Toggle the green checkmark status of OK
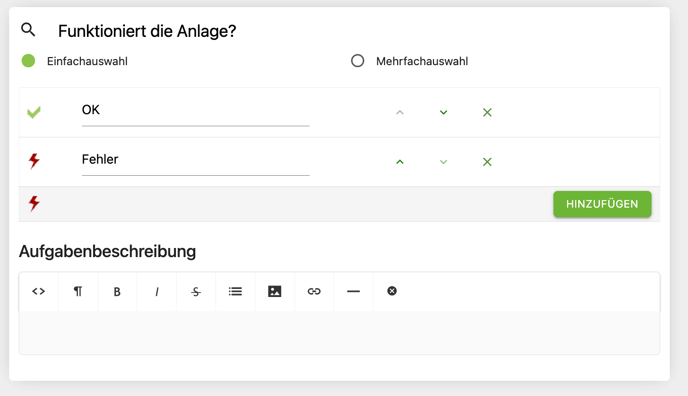Image resolution: width=688 pixels, height=396 pixels. (x=34, y=112)
